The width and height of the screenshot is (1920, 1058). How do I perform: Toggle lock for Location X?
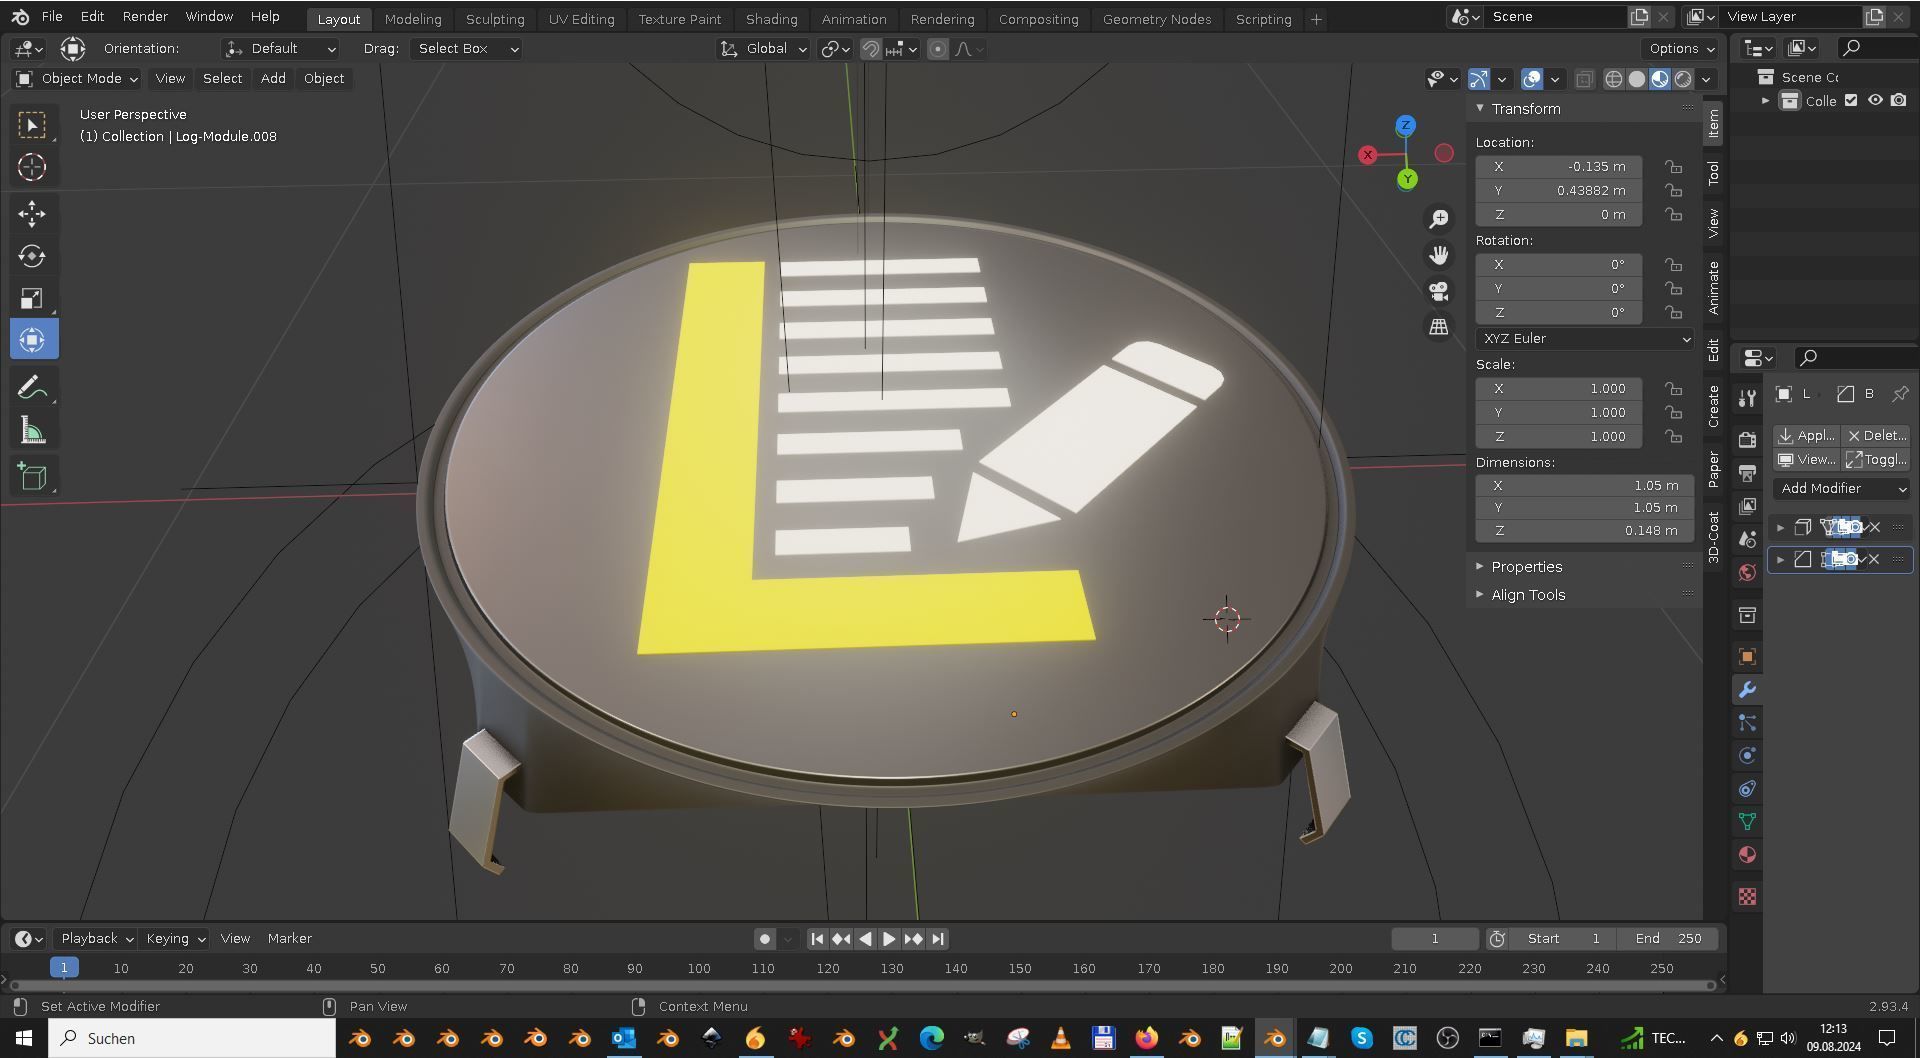click(x=1673, y=167)
